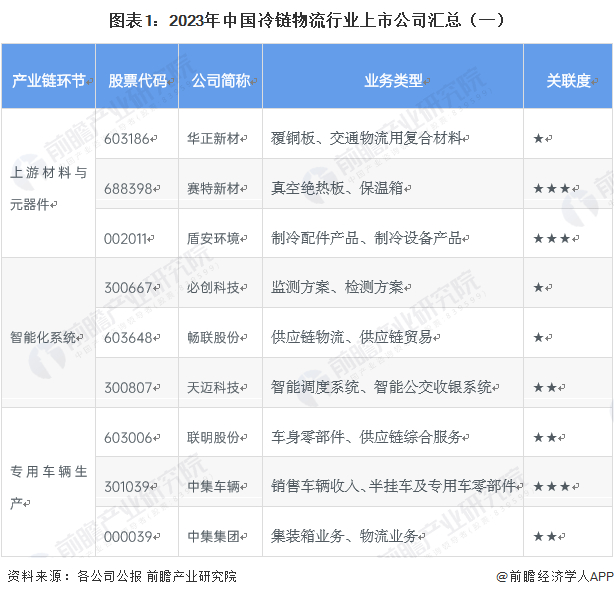
Task: Click business type 供应链物流、供应链贸易
Action: coord(352,337)
